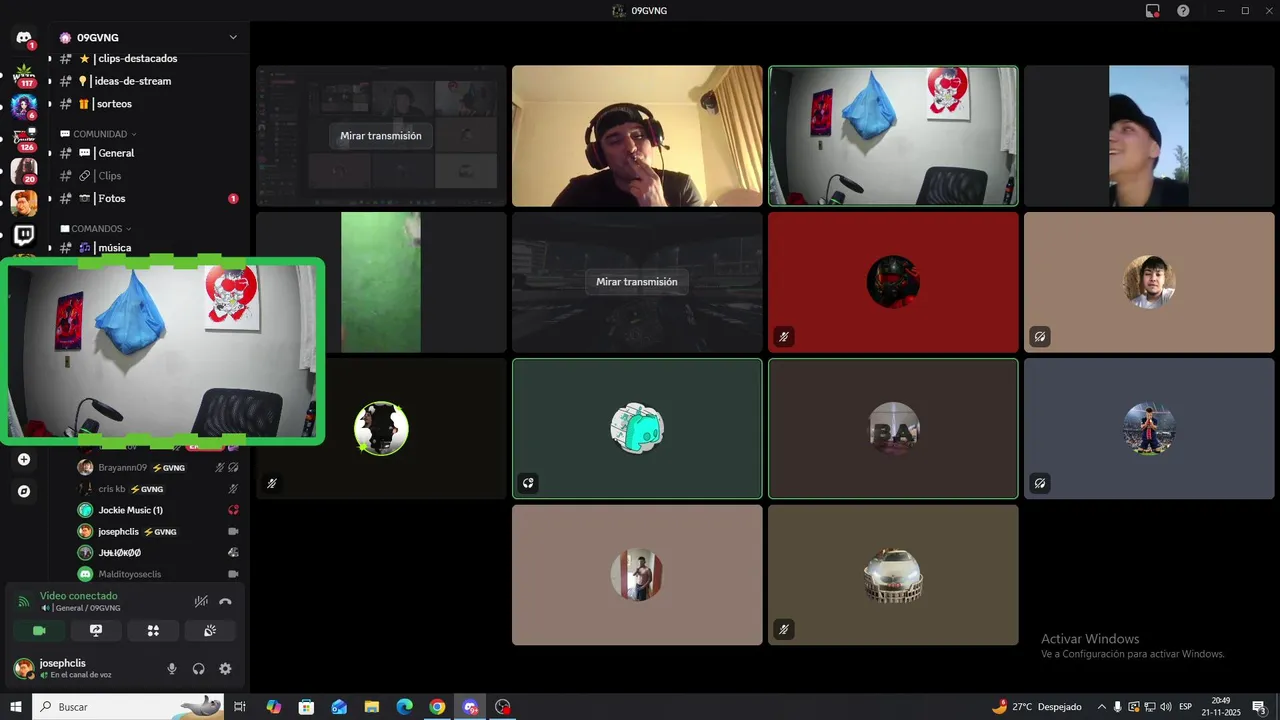This screenshot has height=720, width=1280.
Task: Click the second-row Mirar transmisión button
Action: [x=637, y=282]
